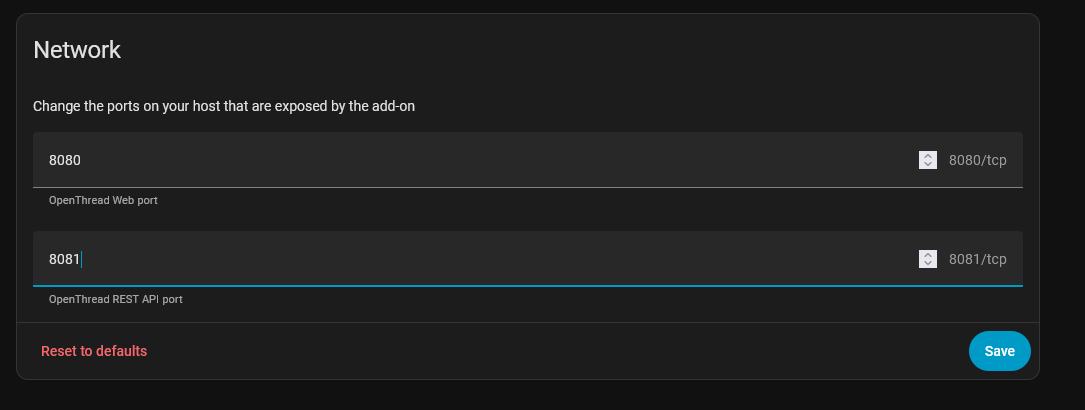Click the up arrow on Web port stepper
The height and width of the screenshot is (410, 1085).
[928, 155]
